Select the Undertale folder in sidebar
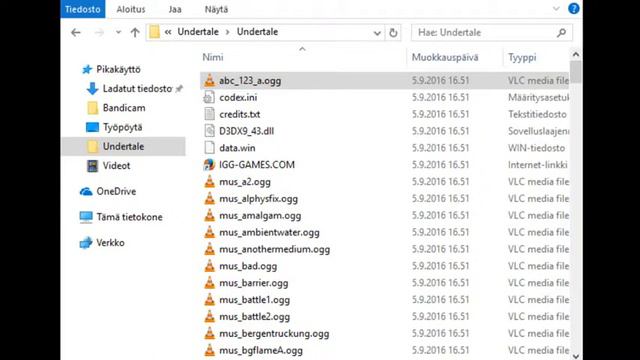Screen dimensions: 640x360 point(123,146)
